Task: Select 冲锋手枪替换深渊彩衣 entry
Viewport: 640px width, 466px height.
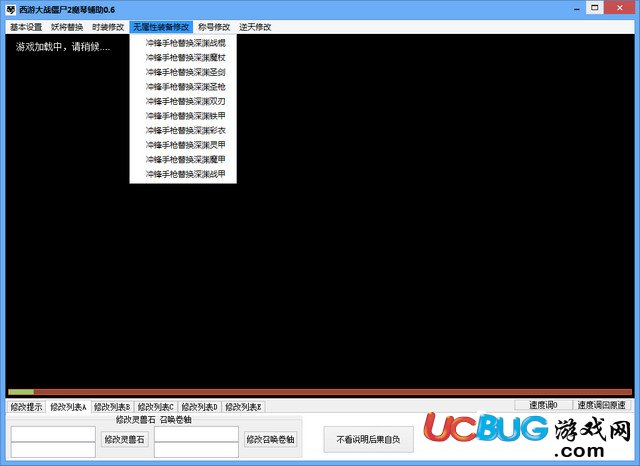Action: click(183, 131)
